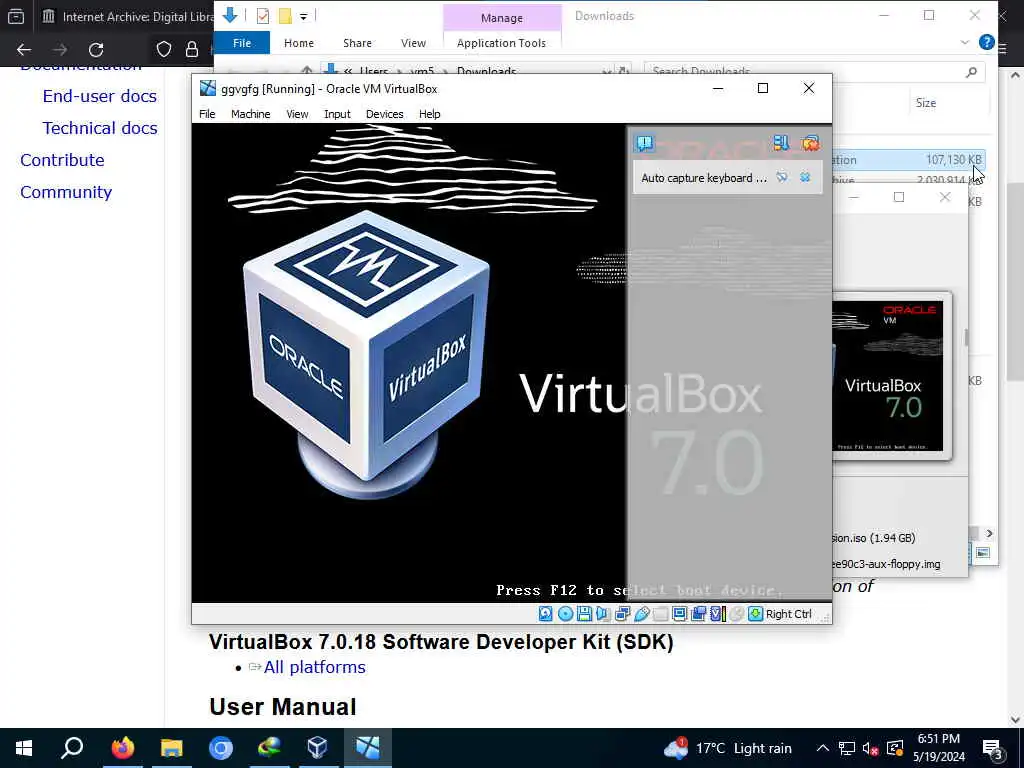Switch to Home tab in File Explorer
The width and height of the screenshot is (1024, 768).
tap(299, 43)
